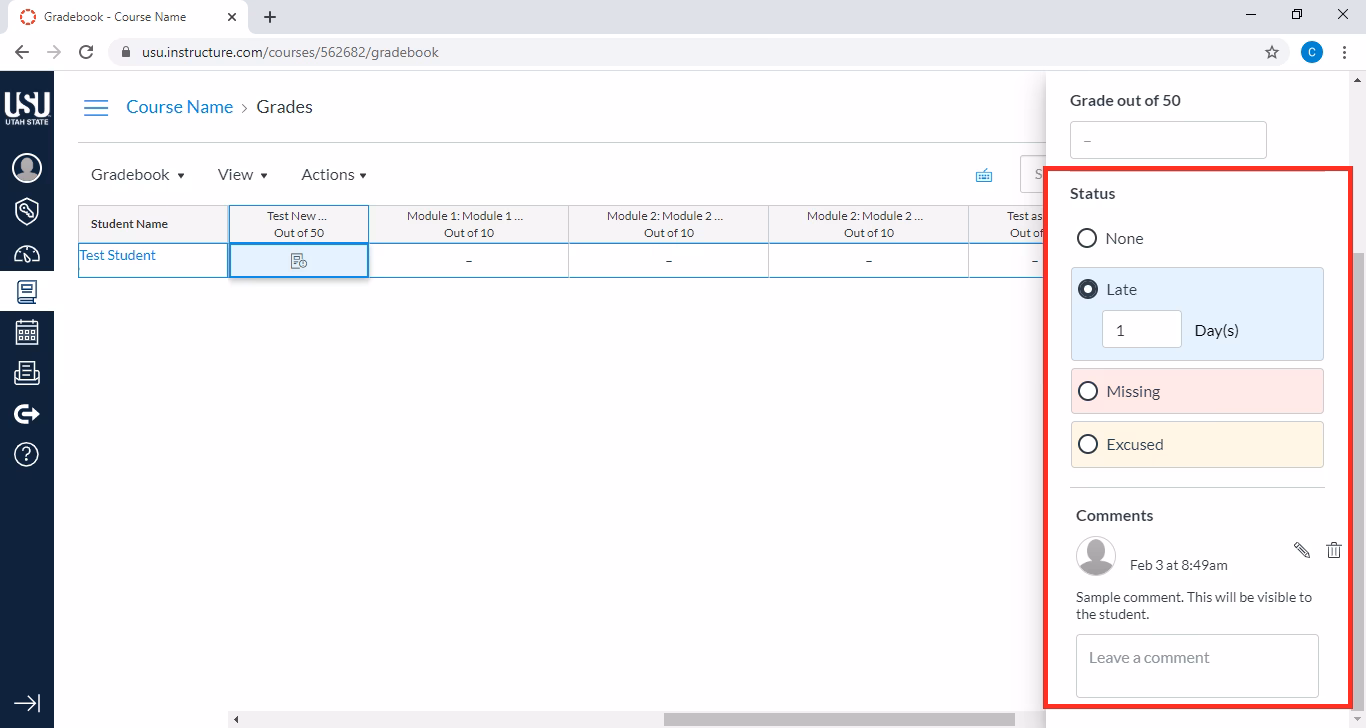1366x728 pixels.
Task: Open the Admin shield icon
Action: (27, 211)
